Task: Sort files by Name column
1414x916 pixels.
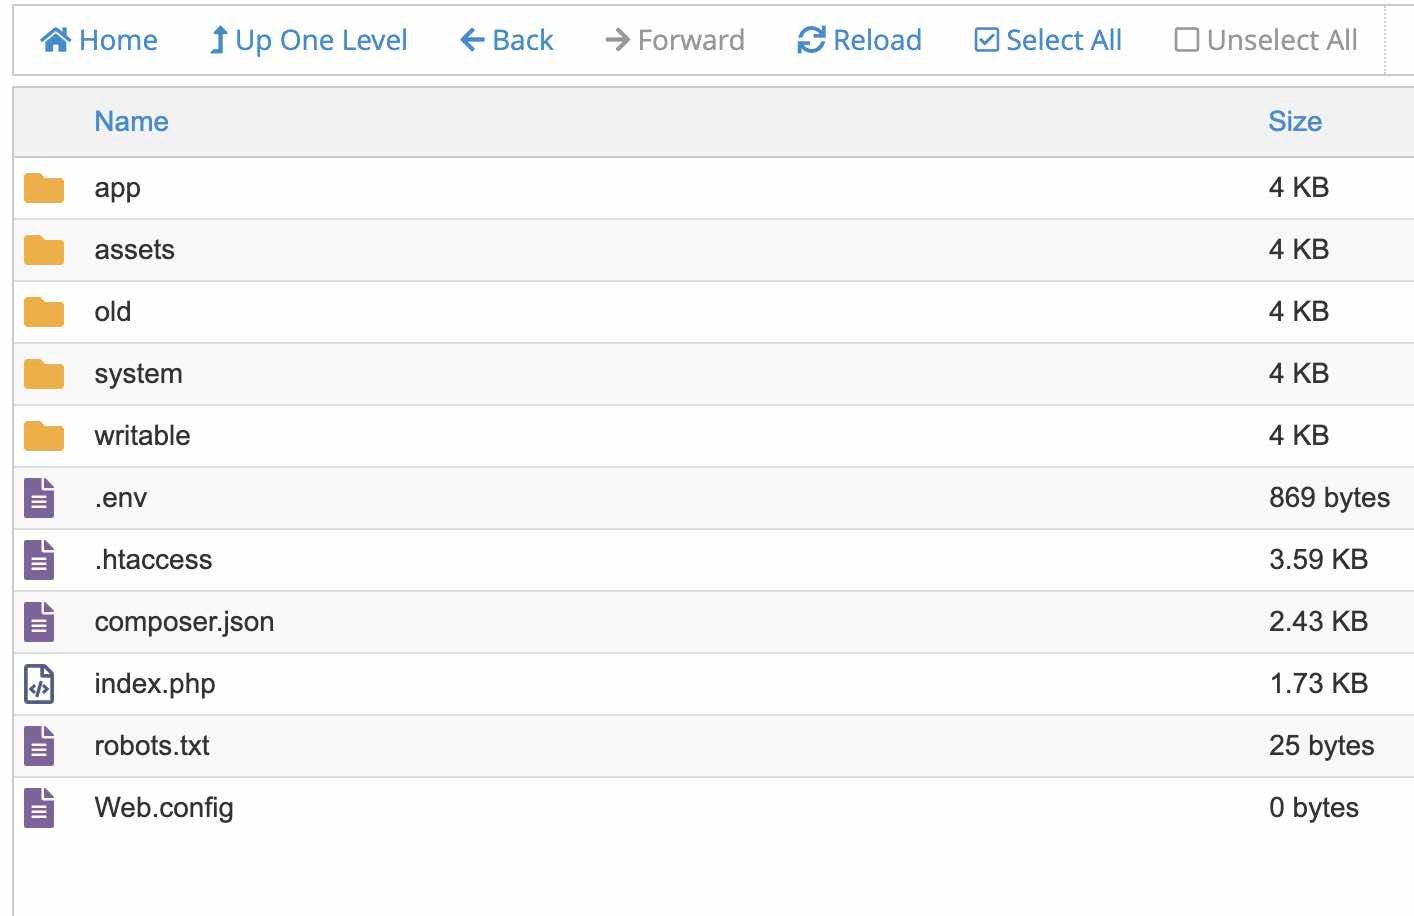Action: tap(131, 122)
